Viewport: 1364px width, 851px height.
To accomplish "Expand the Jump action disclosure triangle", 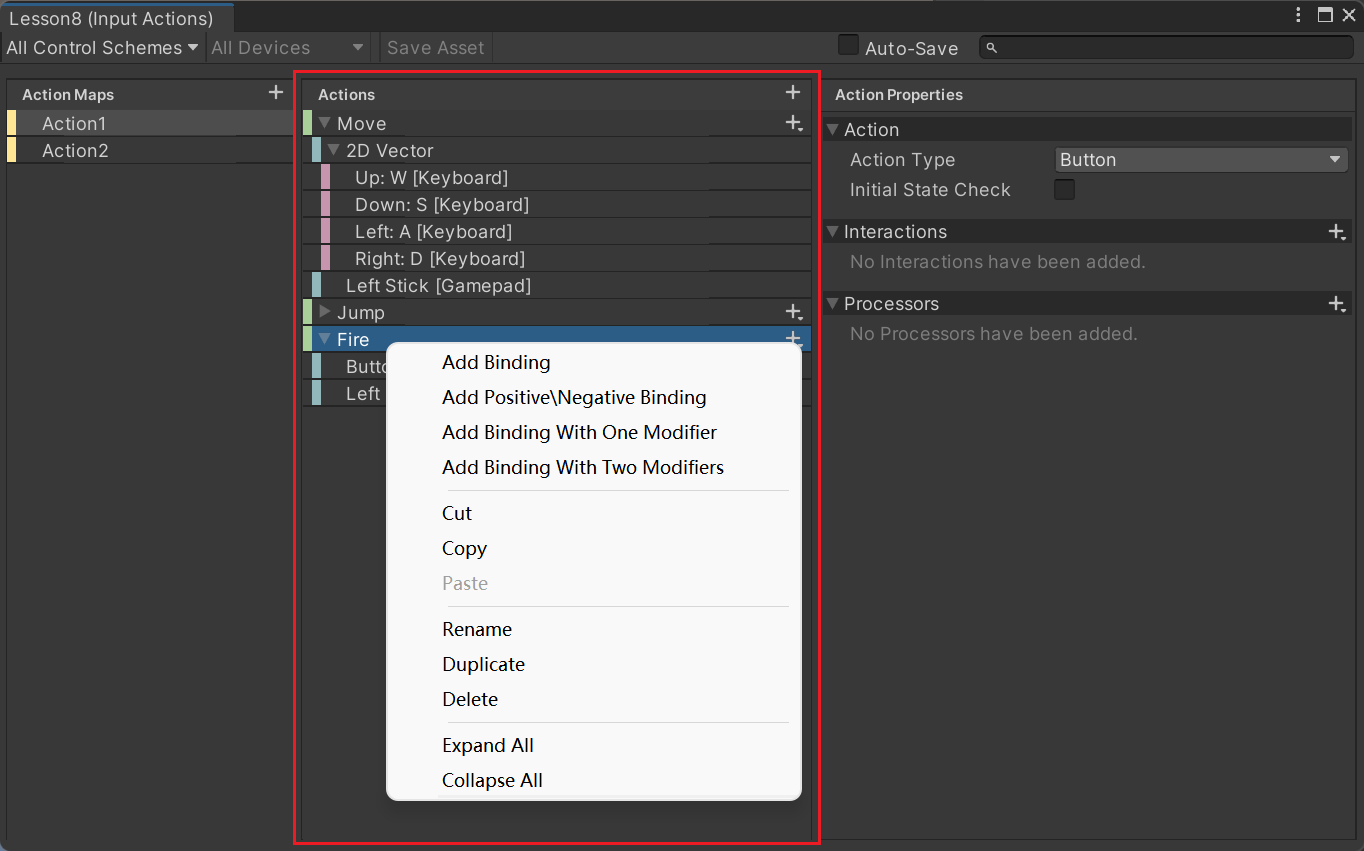I will (324, 312).
